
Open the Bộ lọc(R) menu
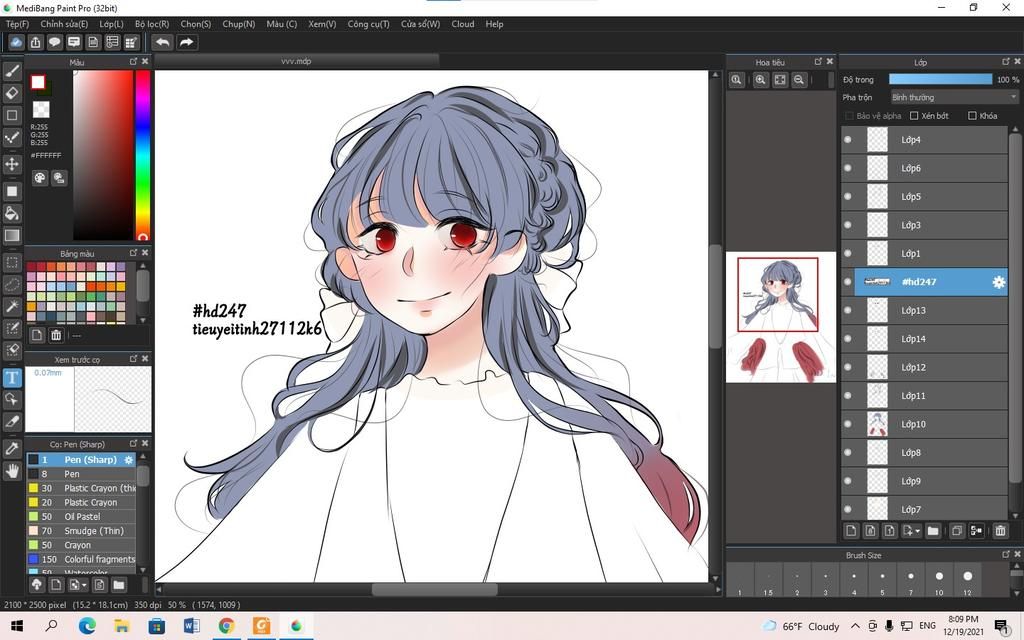tap(152, 24)
